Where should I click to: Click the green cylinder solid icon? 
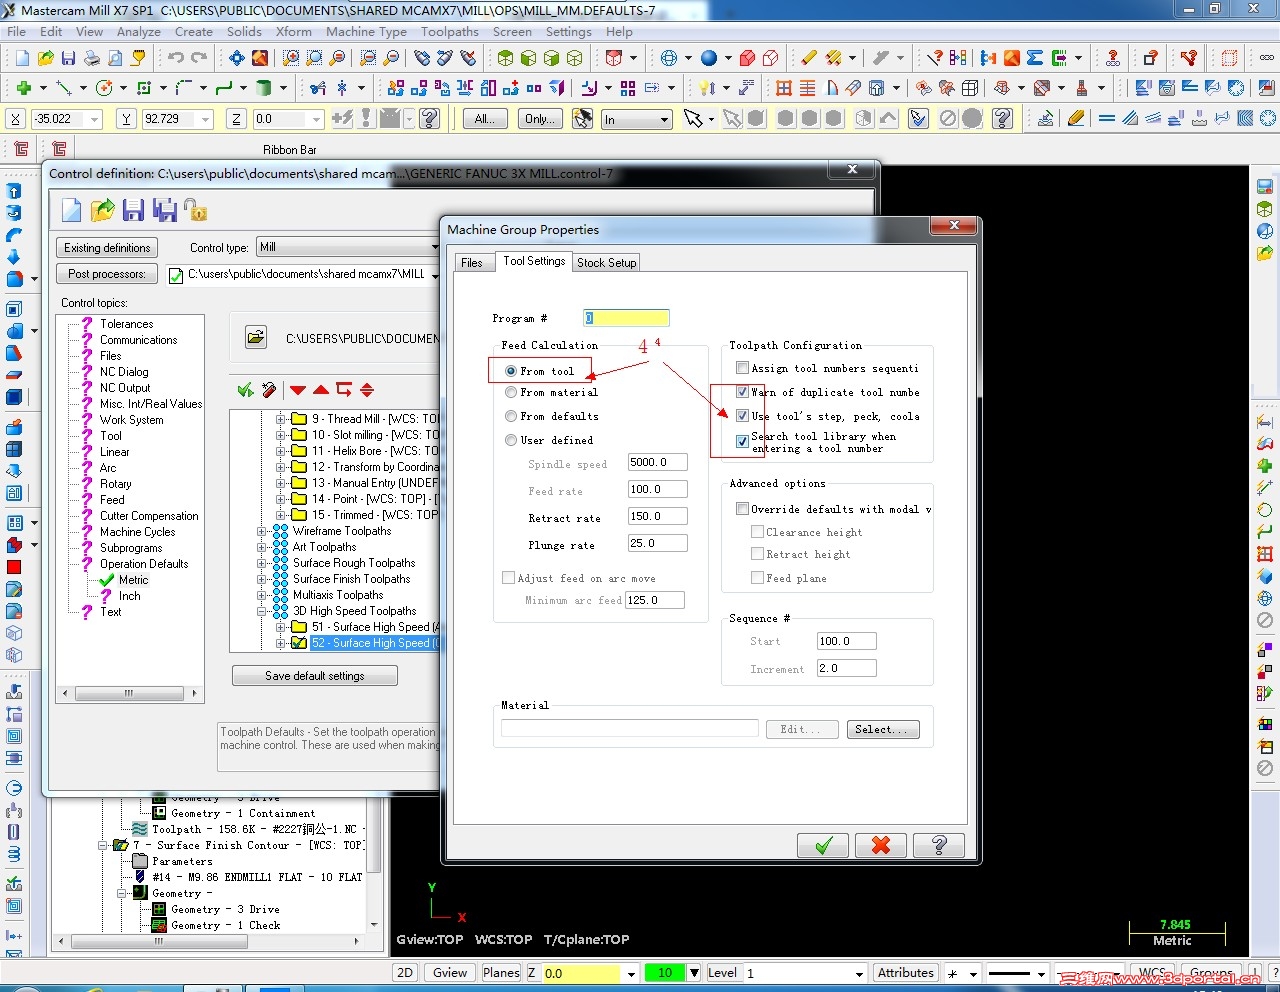[x=264, y=88]
